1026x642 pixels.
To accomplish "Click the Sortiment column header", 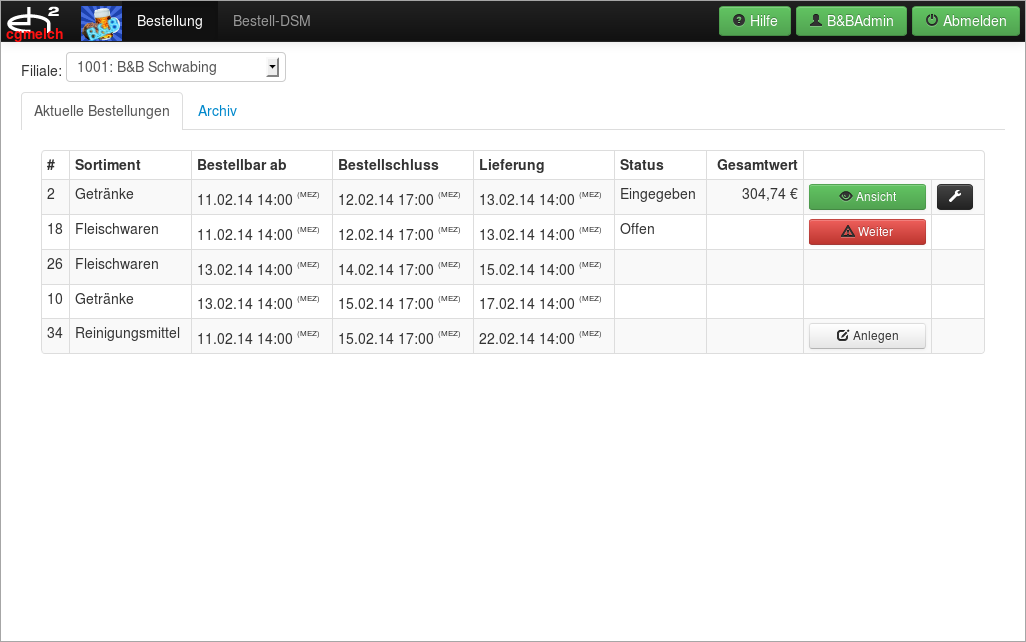I will click(x=108, y=165).
